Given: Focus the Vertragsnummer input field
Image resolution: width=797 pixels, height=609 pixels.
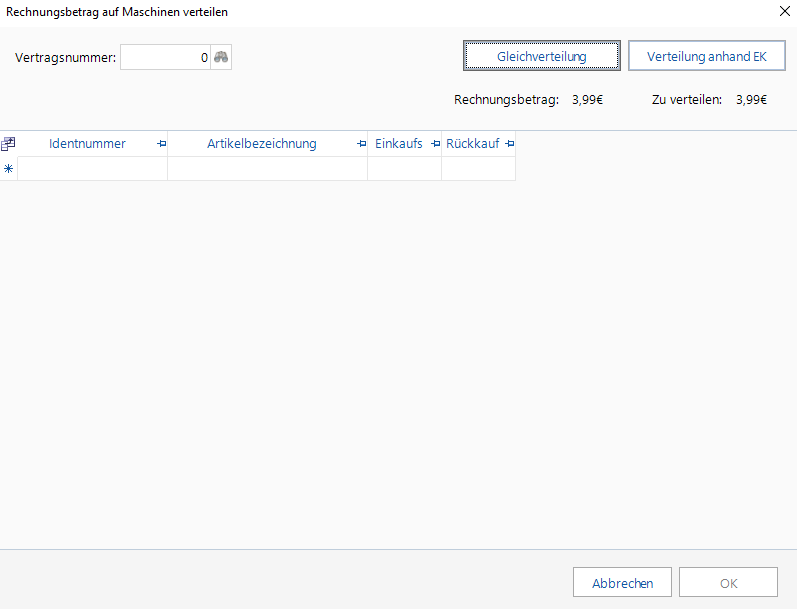Looking at the screenshot, I should point(164,58).
